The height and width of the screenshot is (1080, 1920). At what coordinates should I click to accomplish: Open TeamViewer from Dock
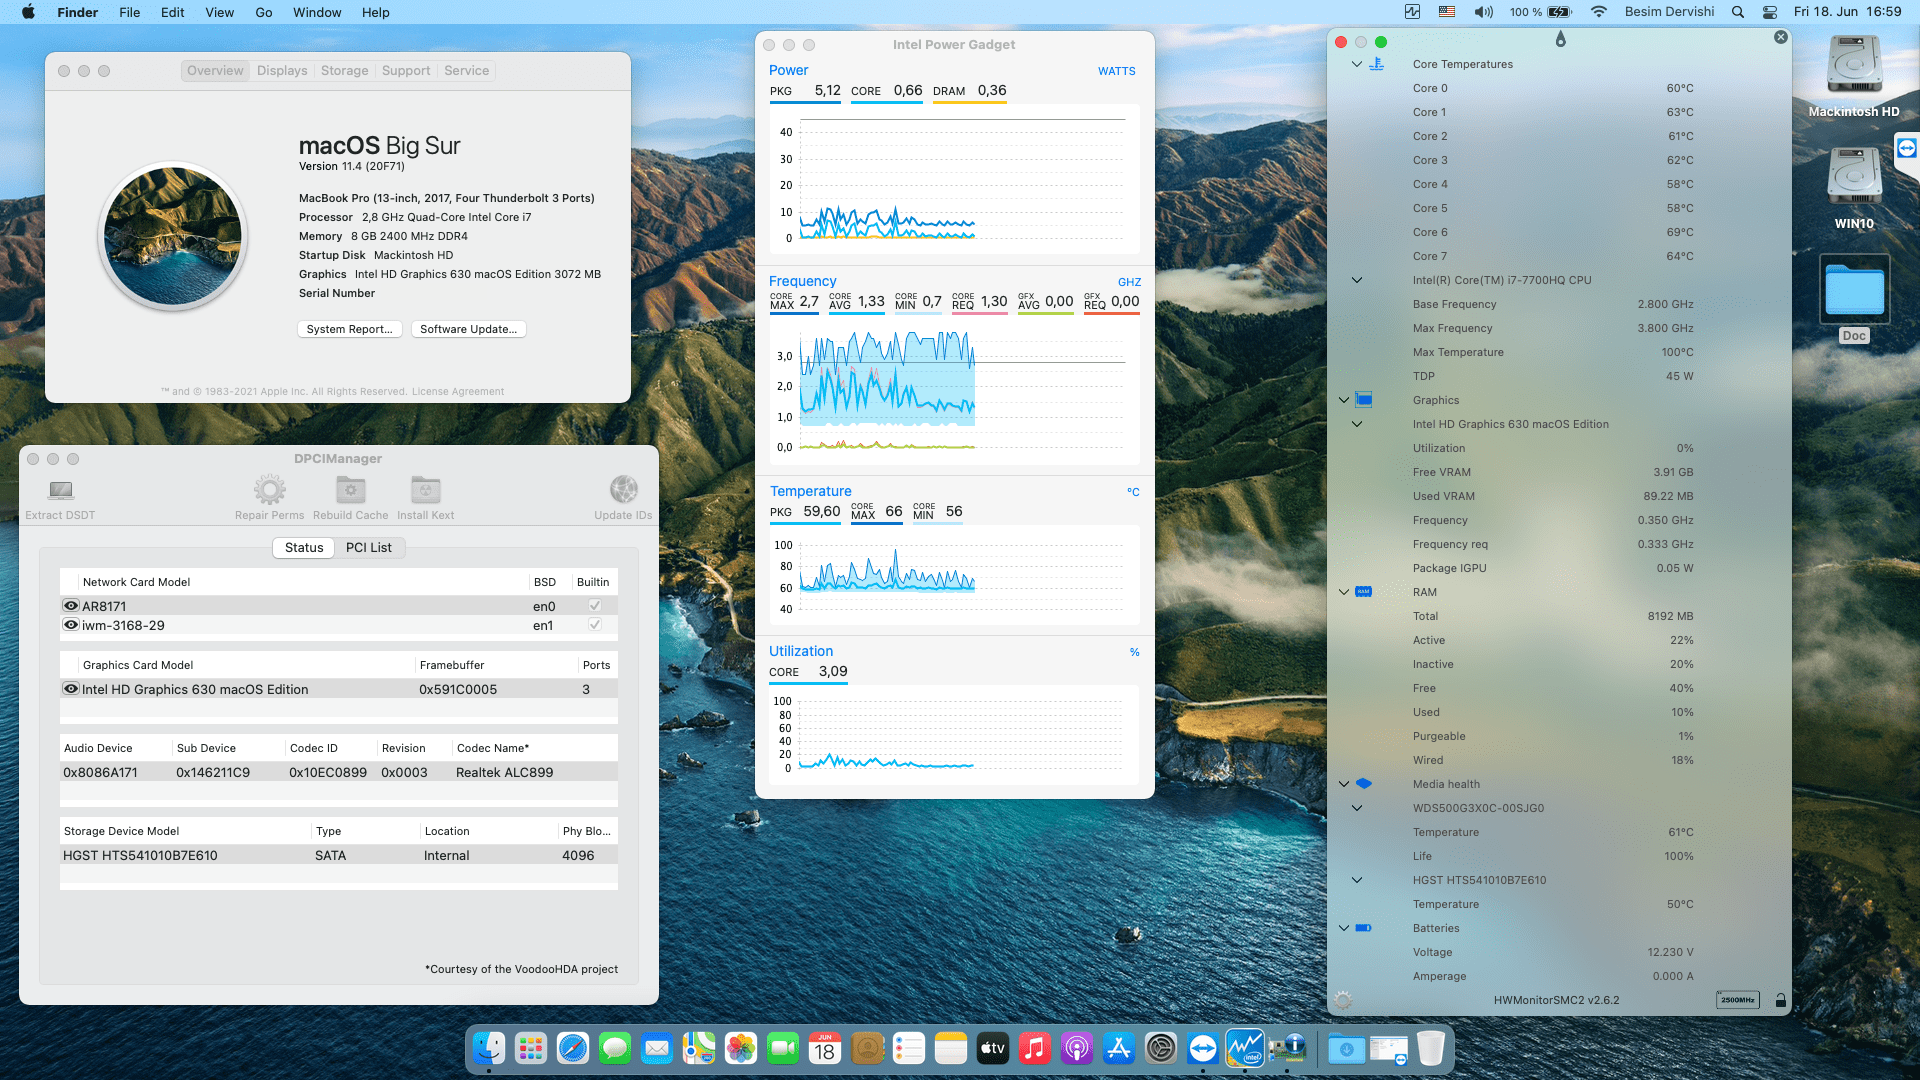(1203, 1048)
